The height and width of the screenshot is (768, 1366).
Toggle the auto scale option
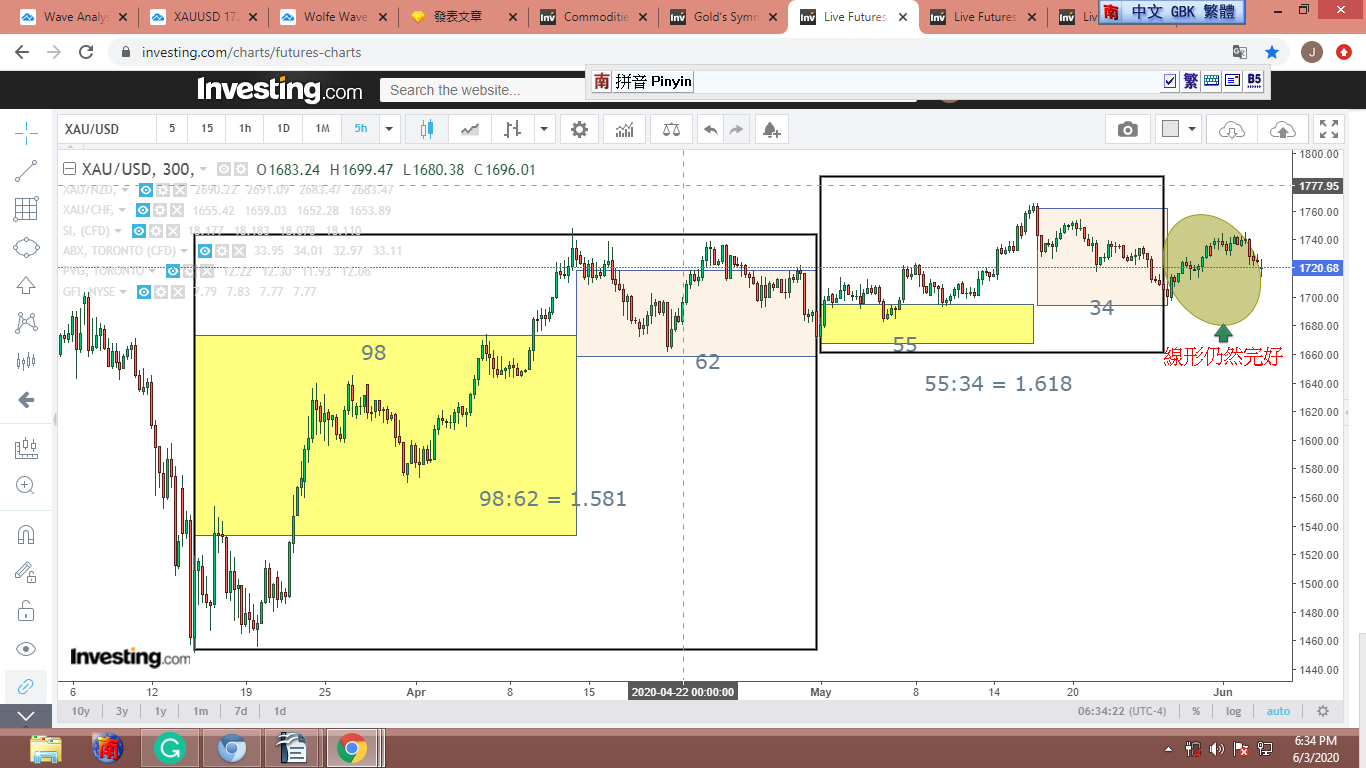[x=1278, y=711]
